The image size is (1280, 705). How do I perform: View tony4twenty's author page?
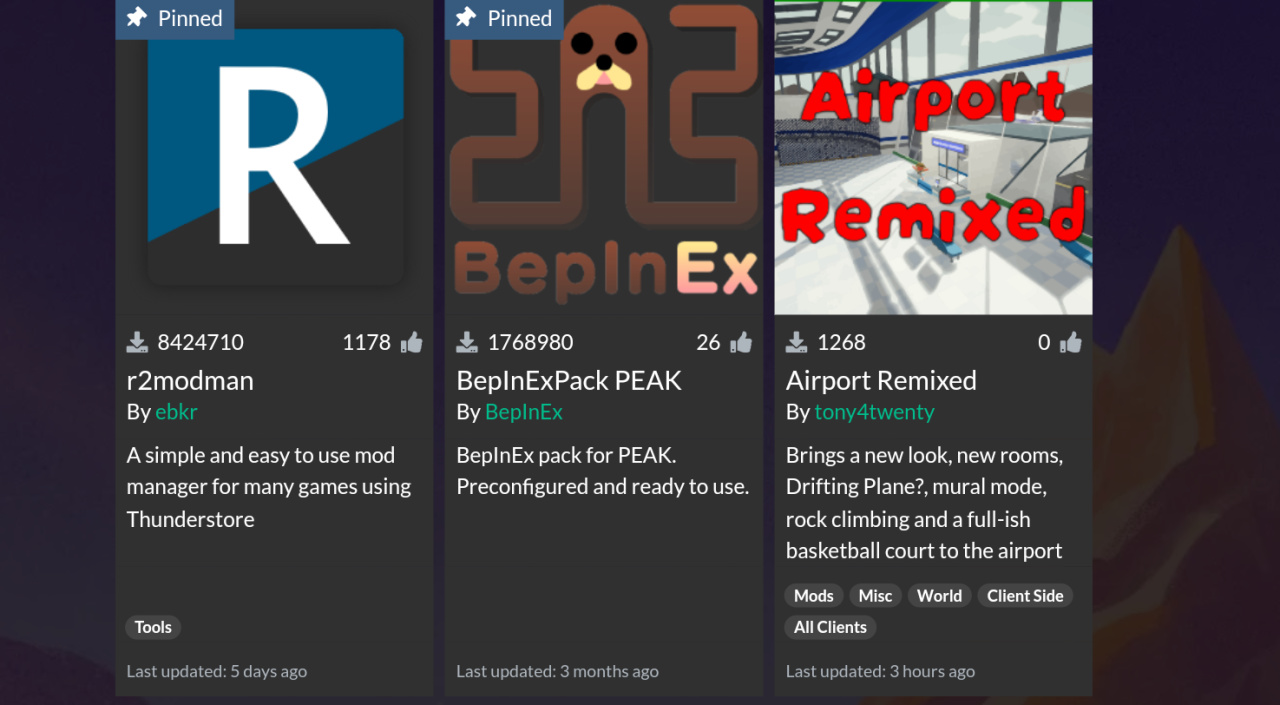(x=874, y=411)
